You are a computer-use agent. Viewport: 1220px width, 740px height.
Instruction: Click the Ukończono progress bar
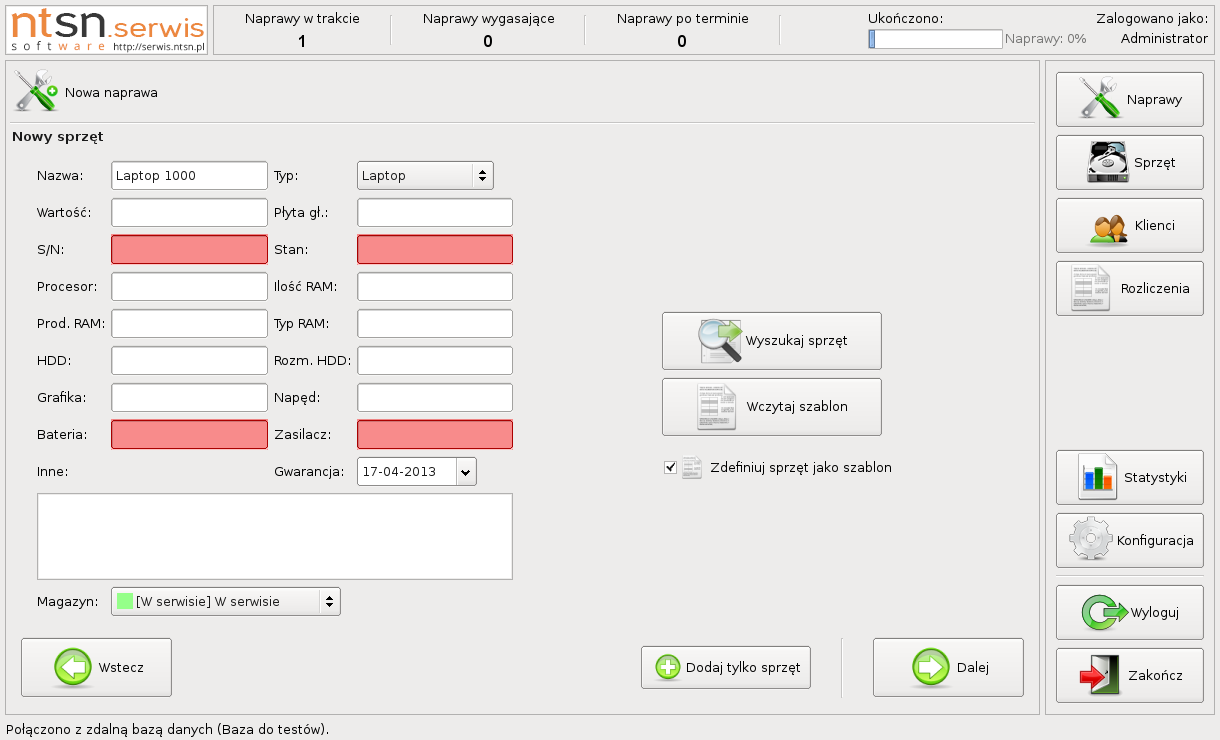click(x=935, y=39)
